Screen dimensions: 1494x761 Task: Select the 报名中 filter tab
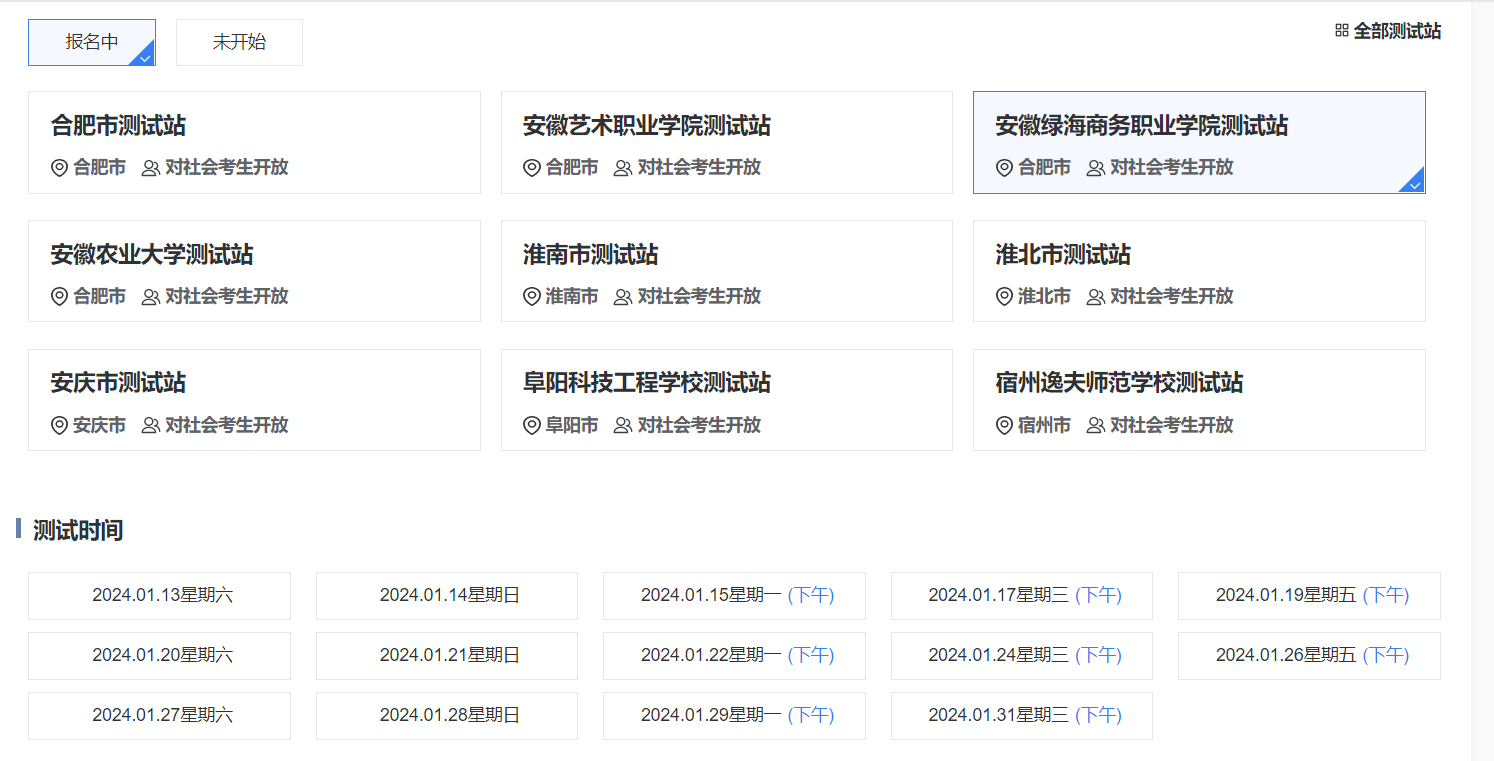pyautogui.click(x=92, y=43)
